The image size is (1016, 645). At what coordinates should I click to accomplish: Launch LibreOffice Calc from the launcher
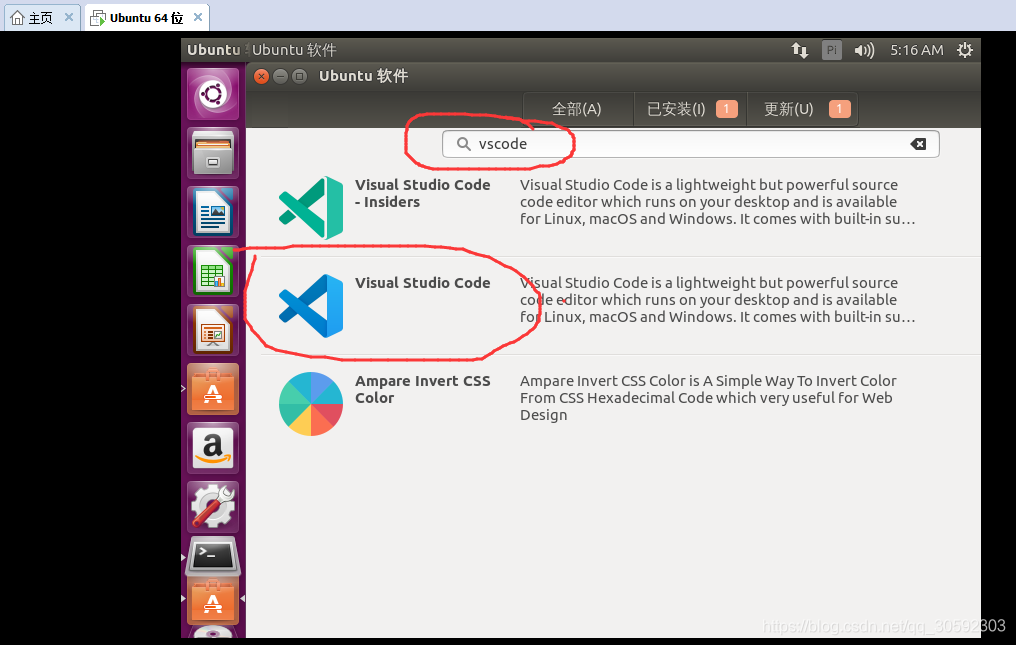213,271
